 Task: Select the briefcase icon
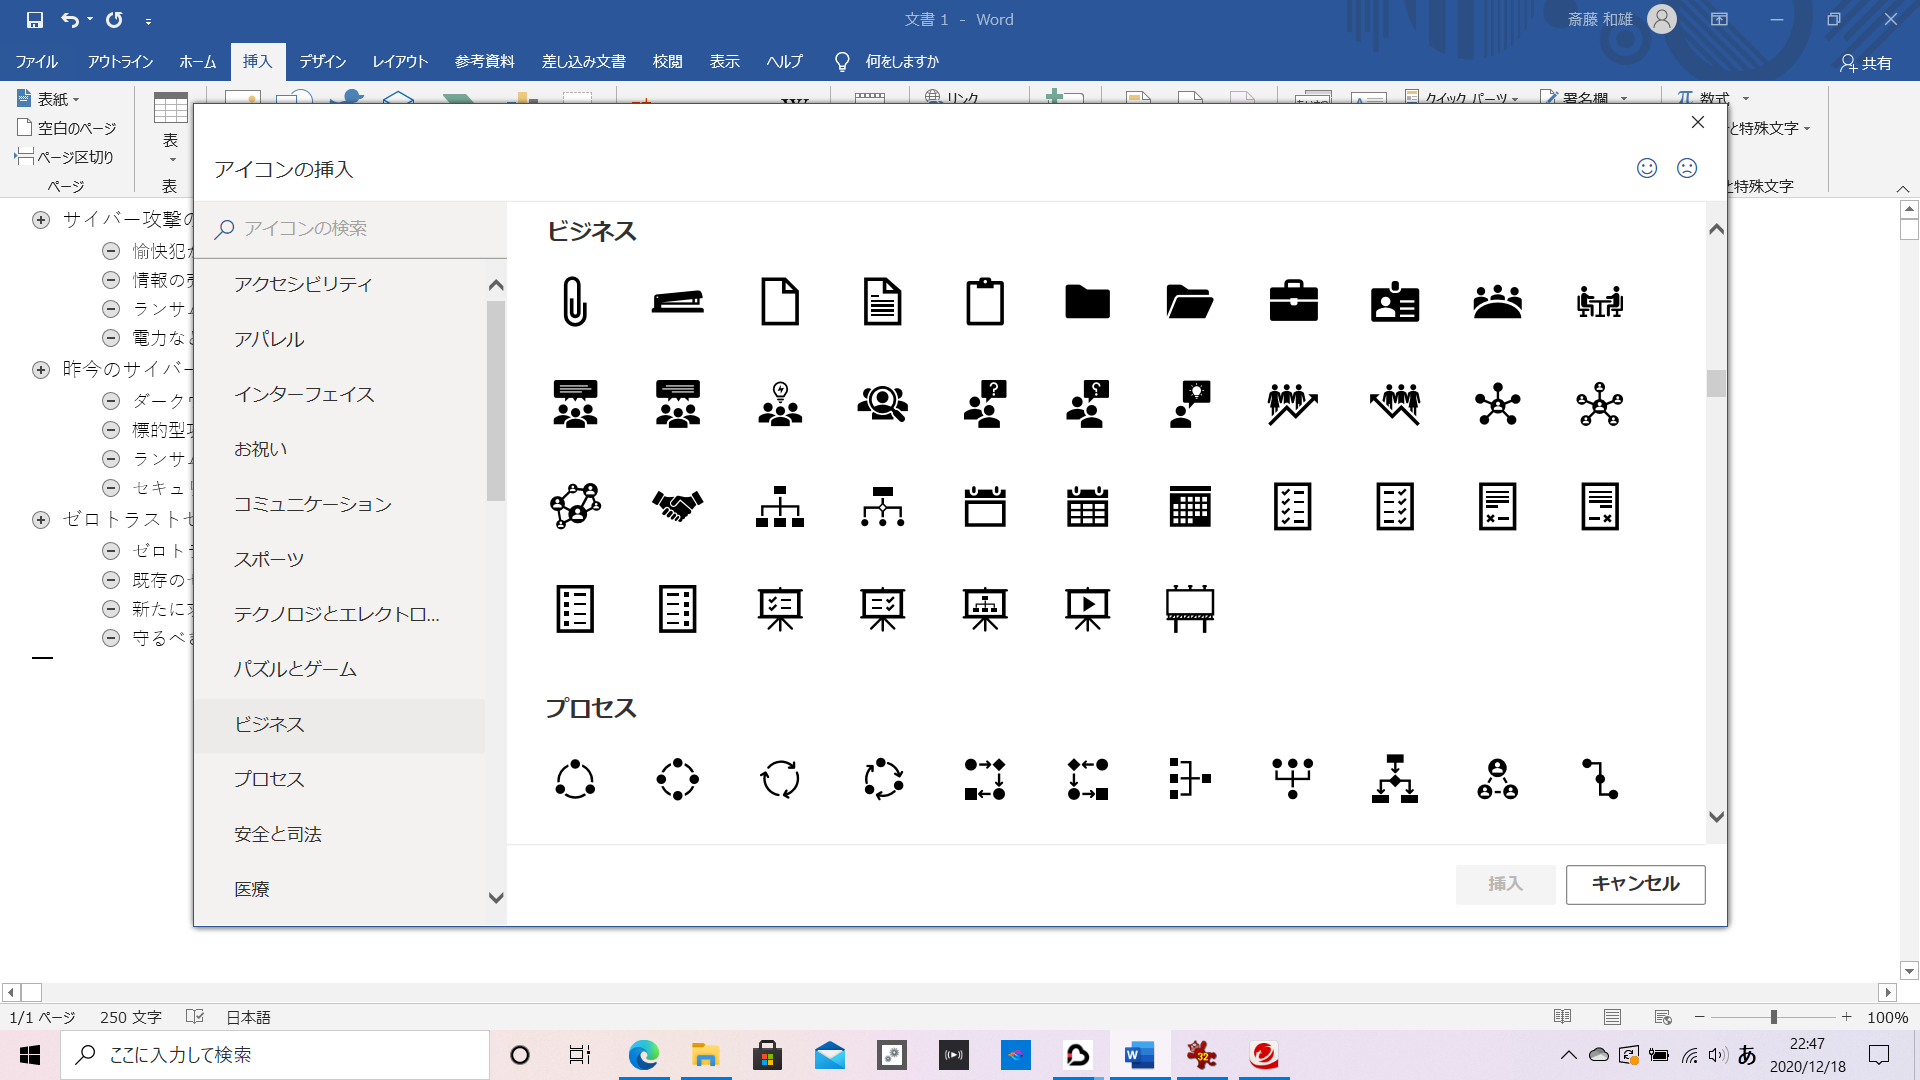tap(1293, 301)
